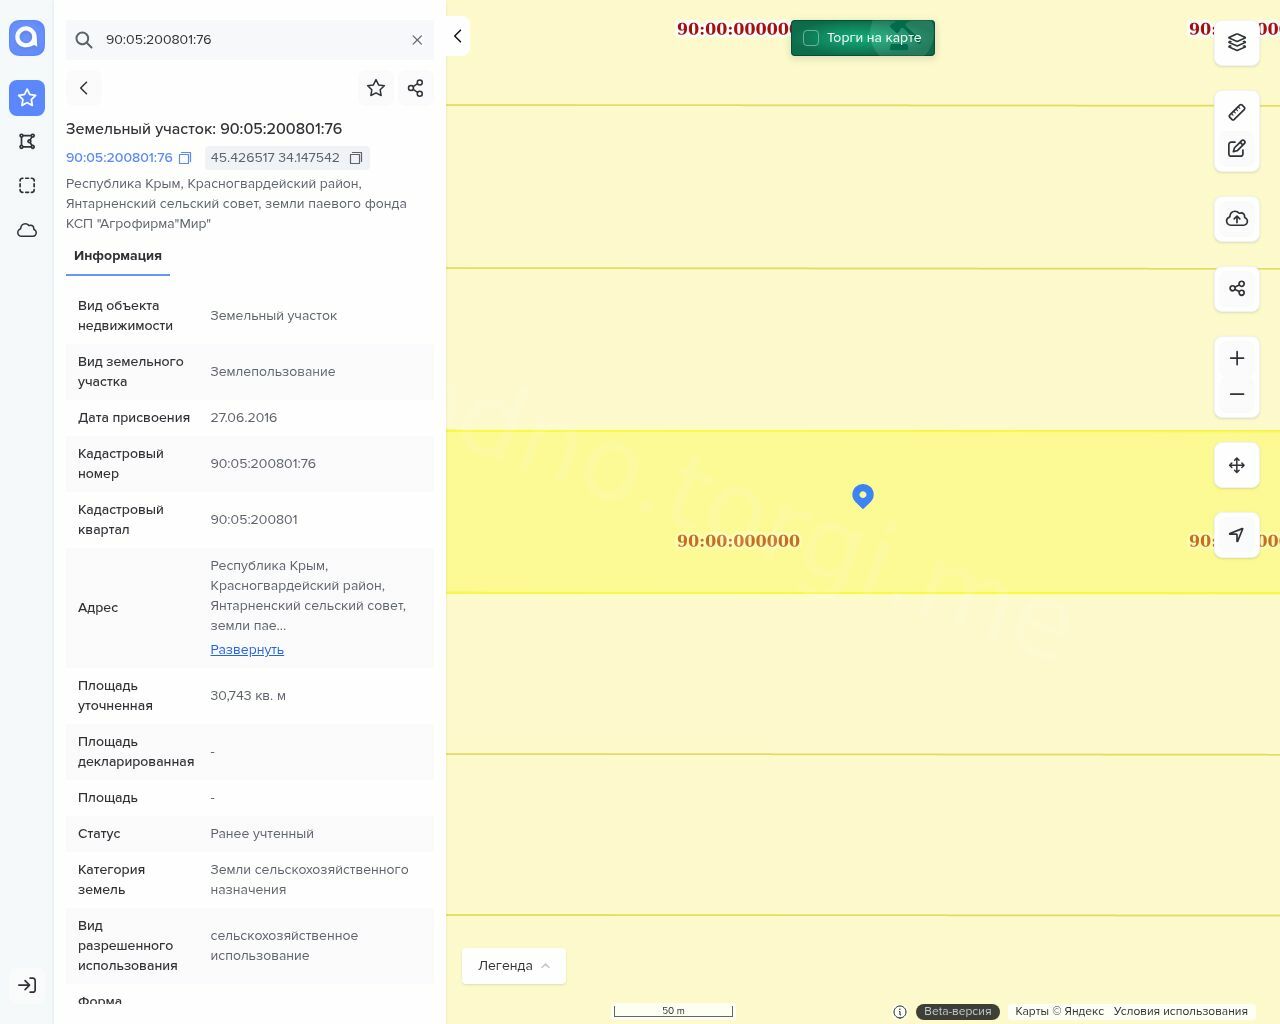The image size is (1280, 1024).
Task: Click the locate me arrow icon
Action: click(1237, 535)
